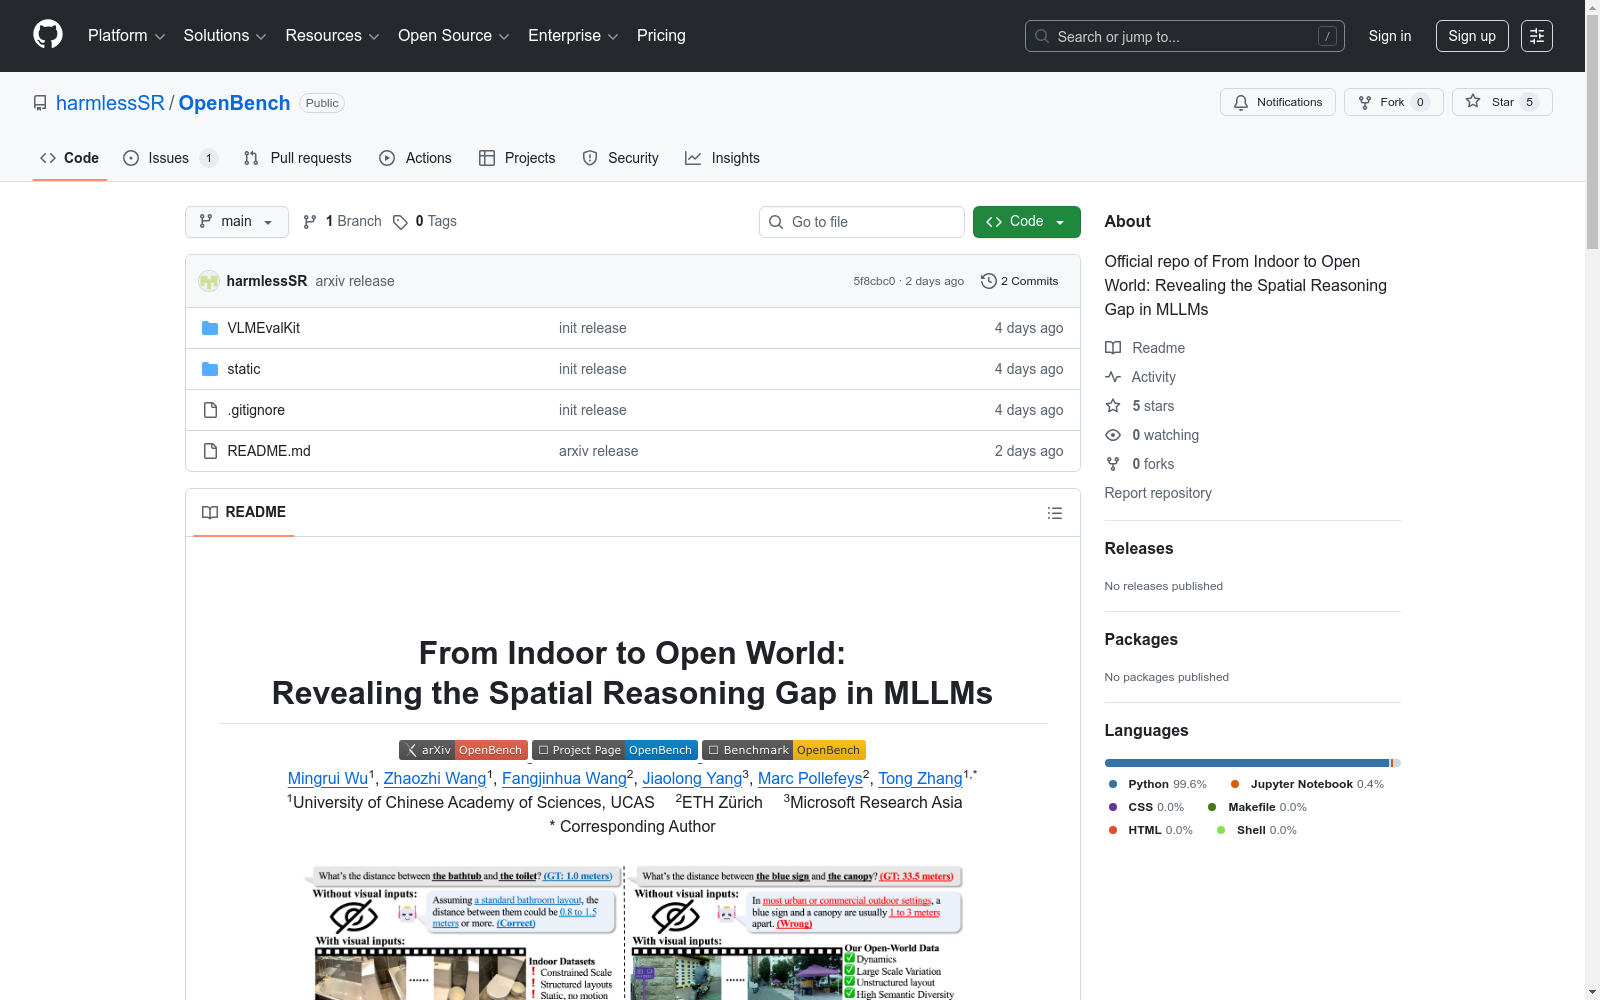Open Marc Pollefeys author link
Viewport: 1600px width, 1000px height.
click(x=810, y=779)
